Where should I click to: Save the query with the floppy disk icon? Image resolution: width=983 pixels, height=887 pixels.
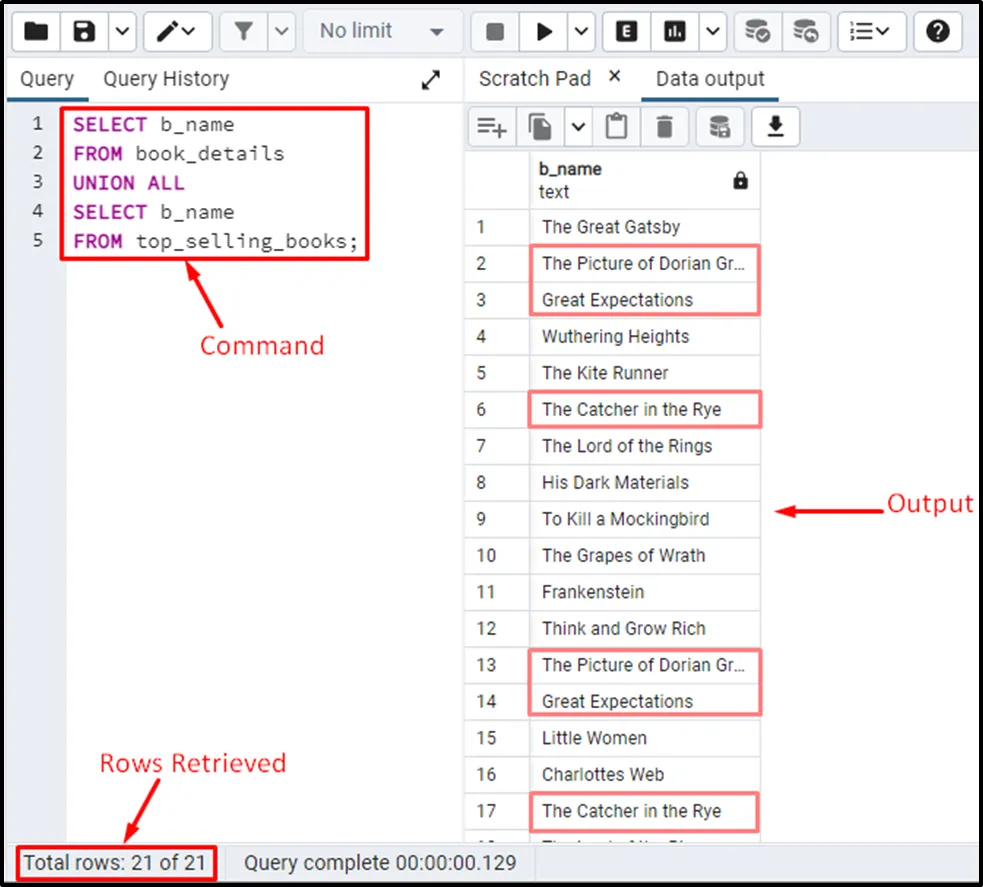pos(84,31)
